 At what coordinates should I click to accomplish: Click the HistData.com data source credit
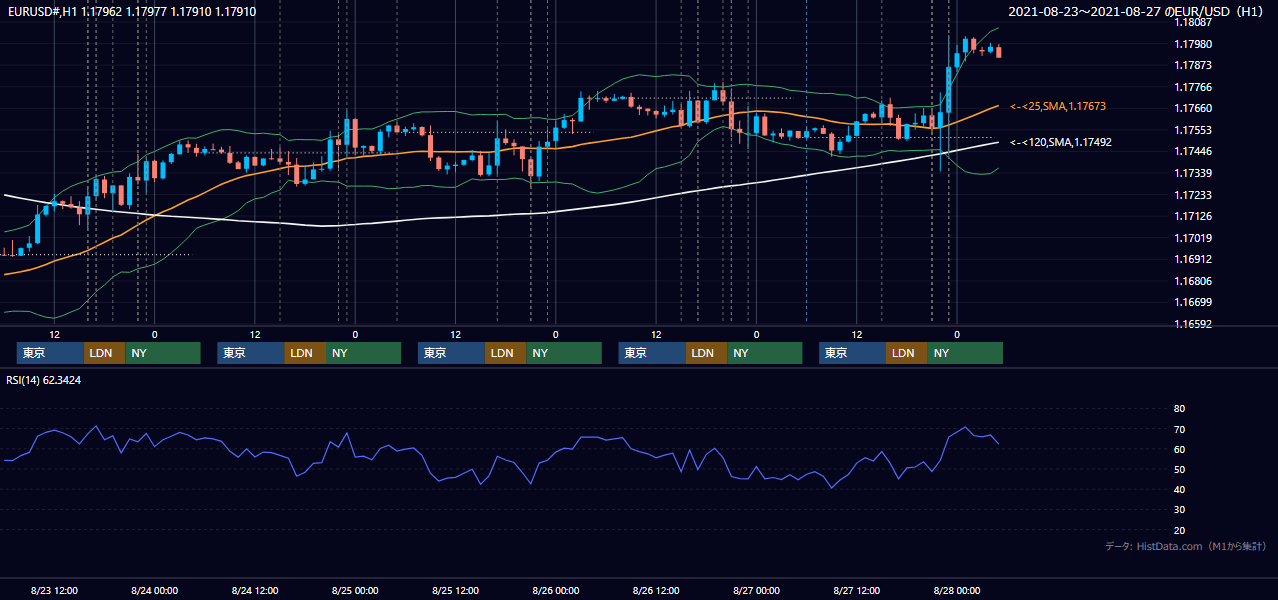point(1186,546)
